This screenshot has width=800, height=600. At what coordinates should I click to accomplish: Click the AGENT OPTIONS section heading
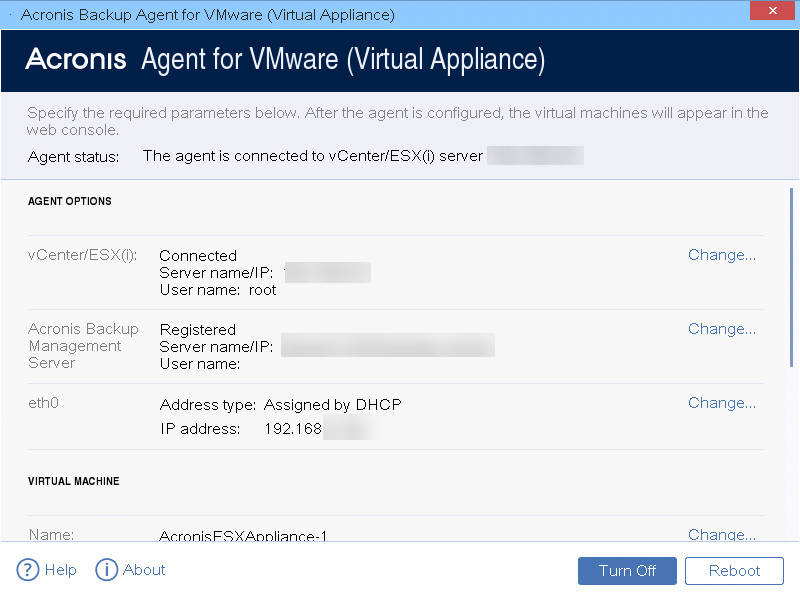tap(70, 201)
